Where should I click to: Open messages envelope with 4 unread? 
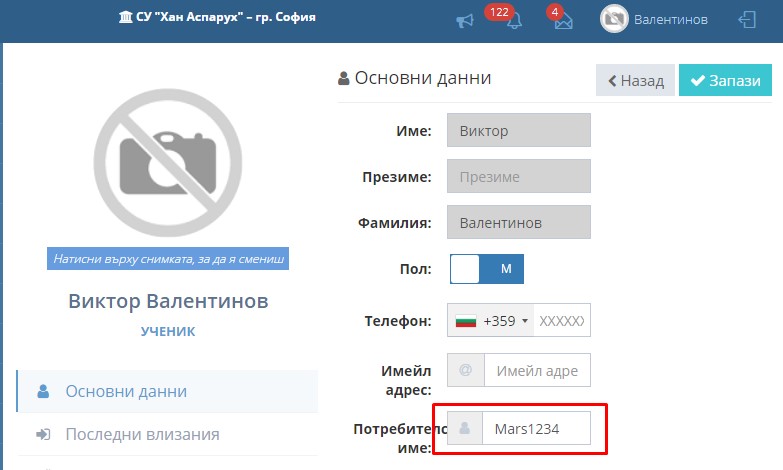pyautogui.click(x=563, y=21)
